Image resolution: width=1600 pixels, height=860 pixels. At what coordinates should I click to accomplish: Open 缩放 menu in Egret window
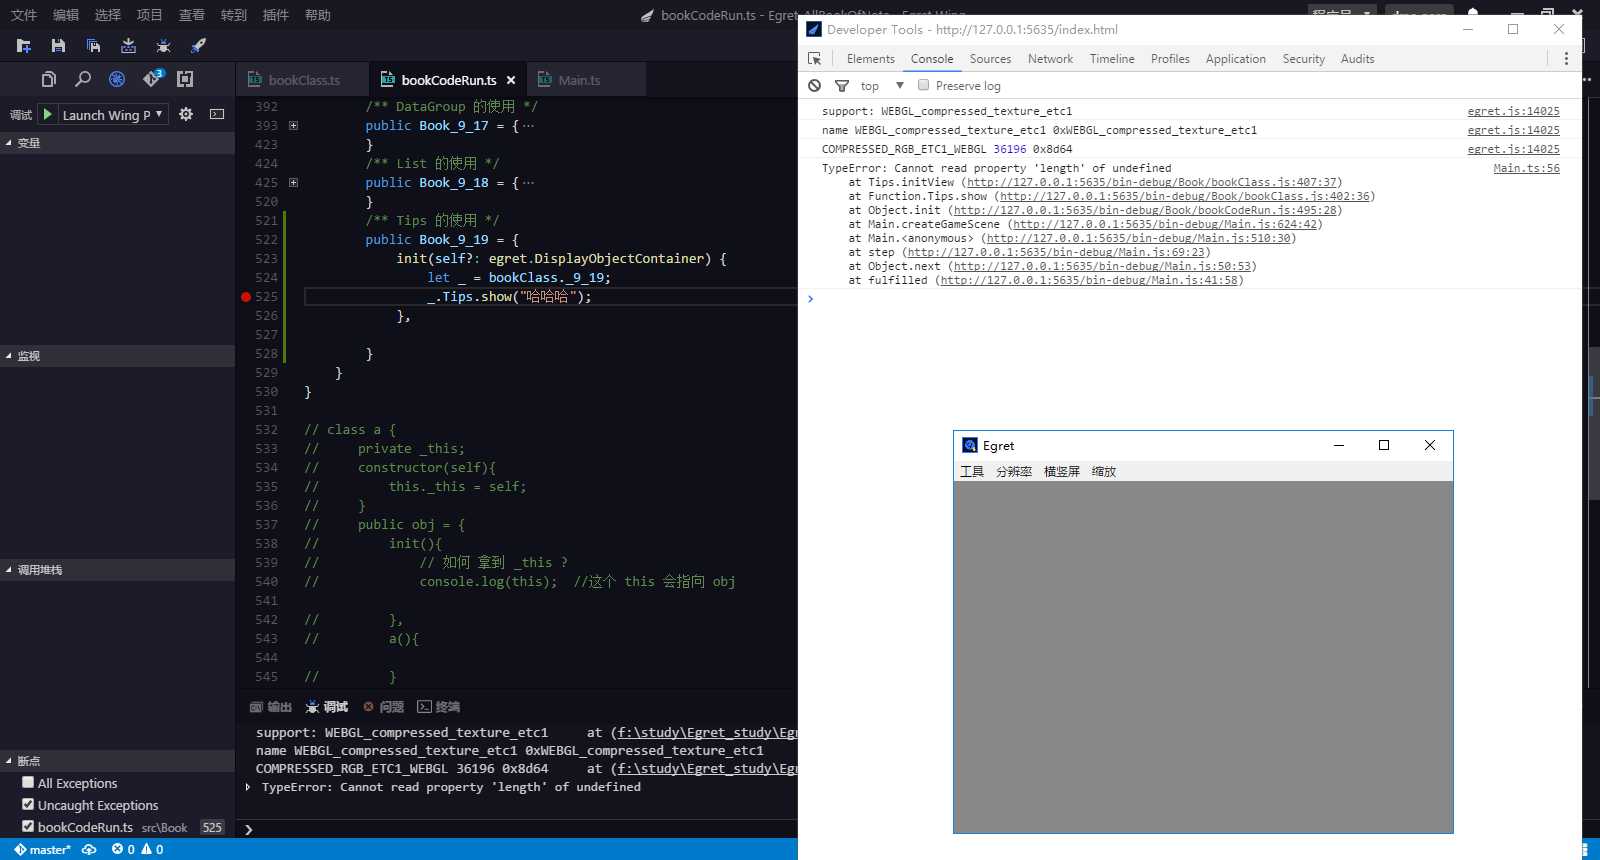coord(1104,472)
